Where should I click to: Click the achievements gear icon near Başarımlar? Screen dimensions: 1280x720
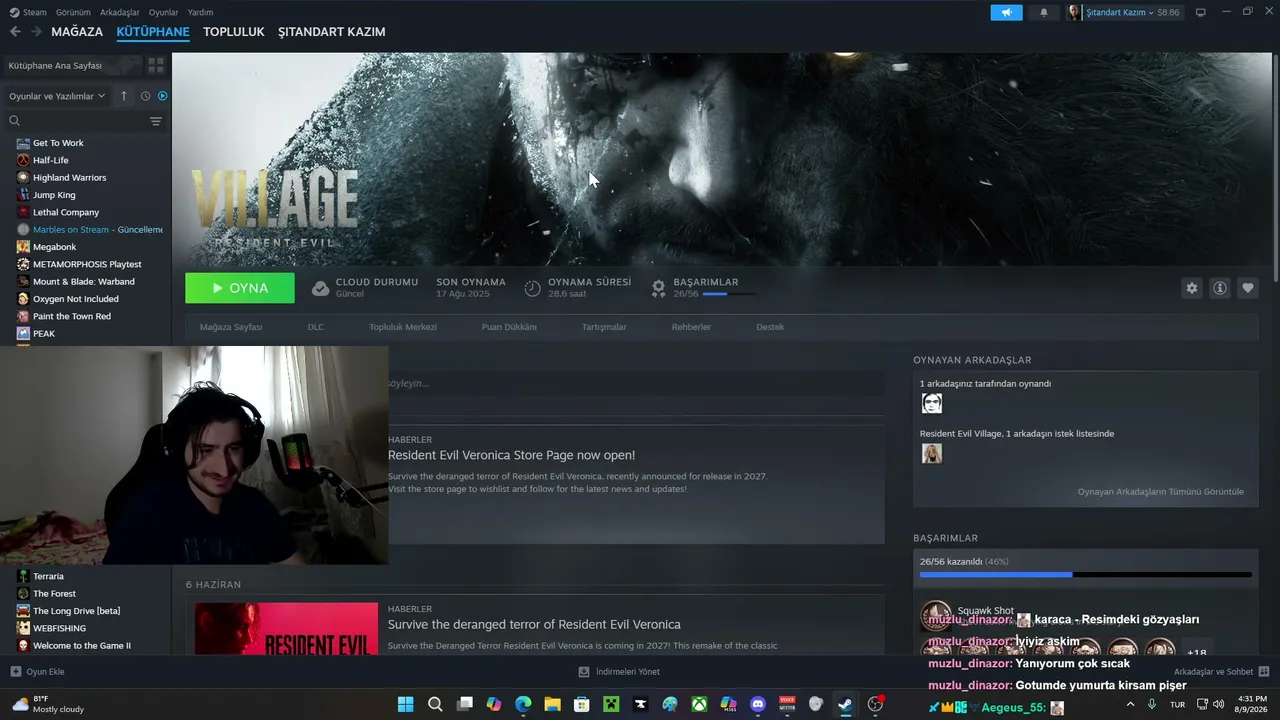tap(658, 288)
